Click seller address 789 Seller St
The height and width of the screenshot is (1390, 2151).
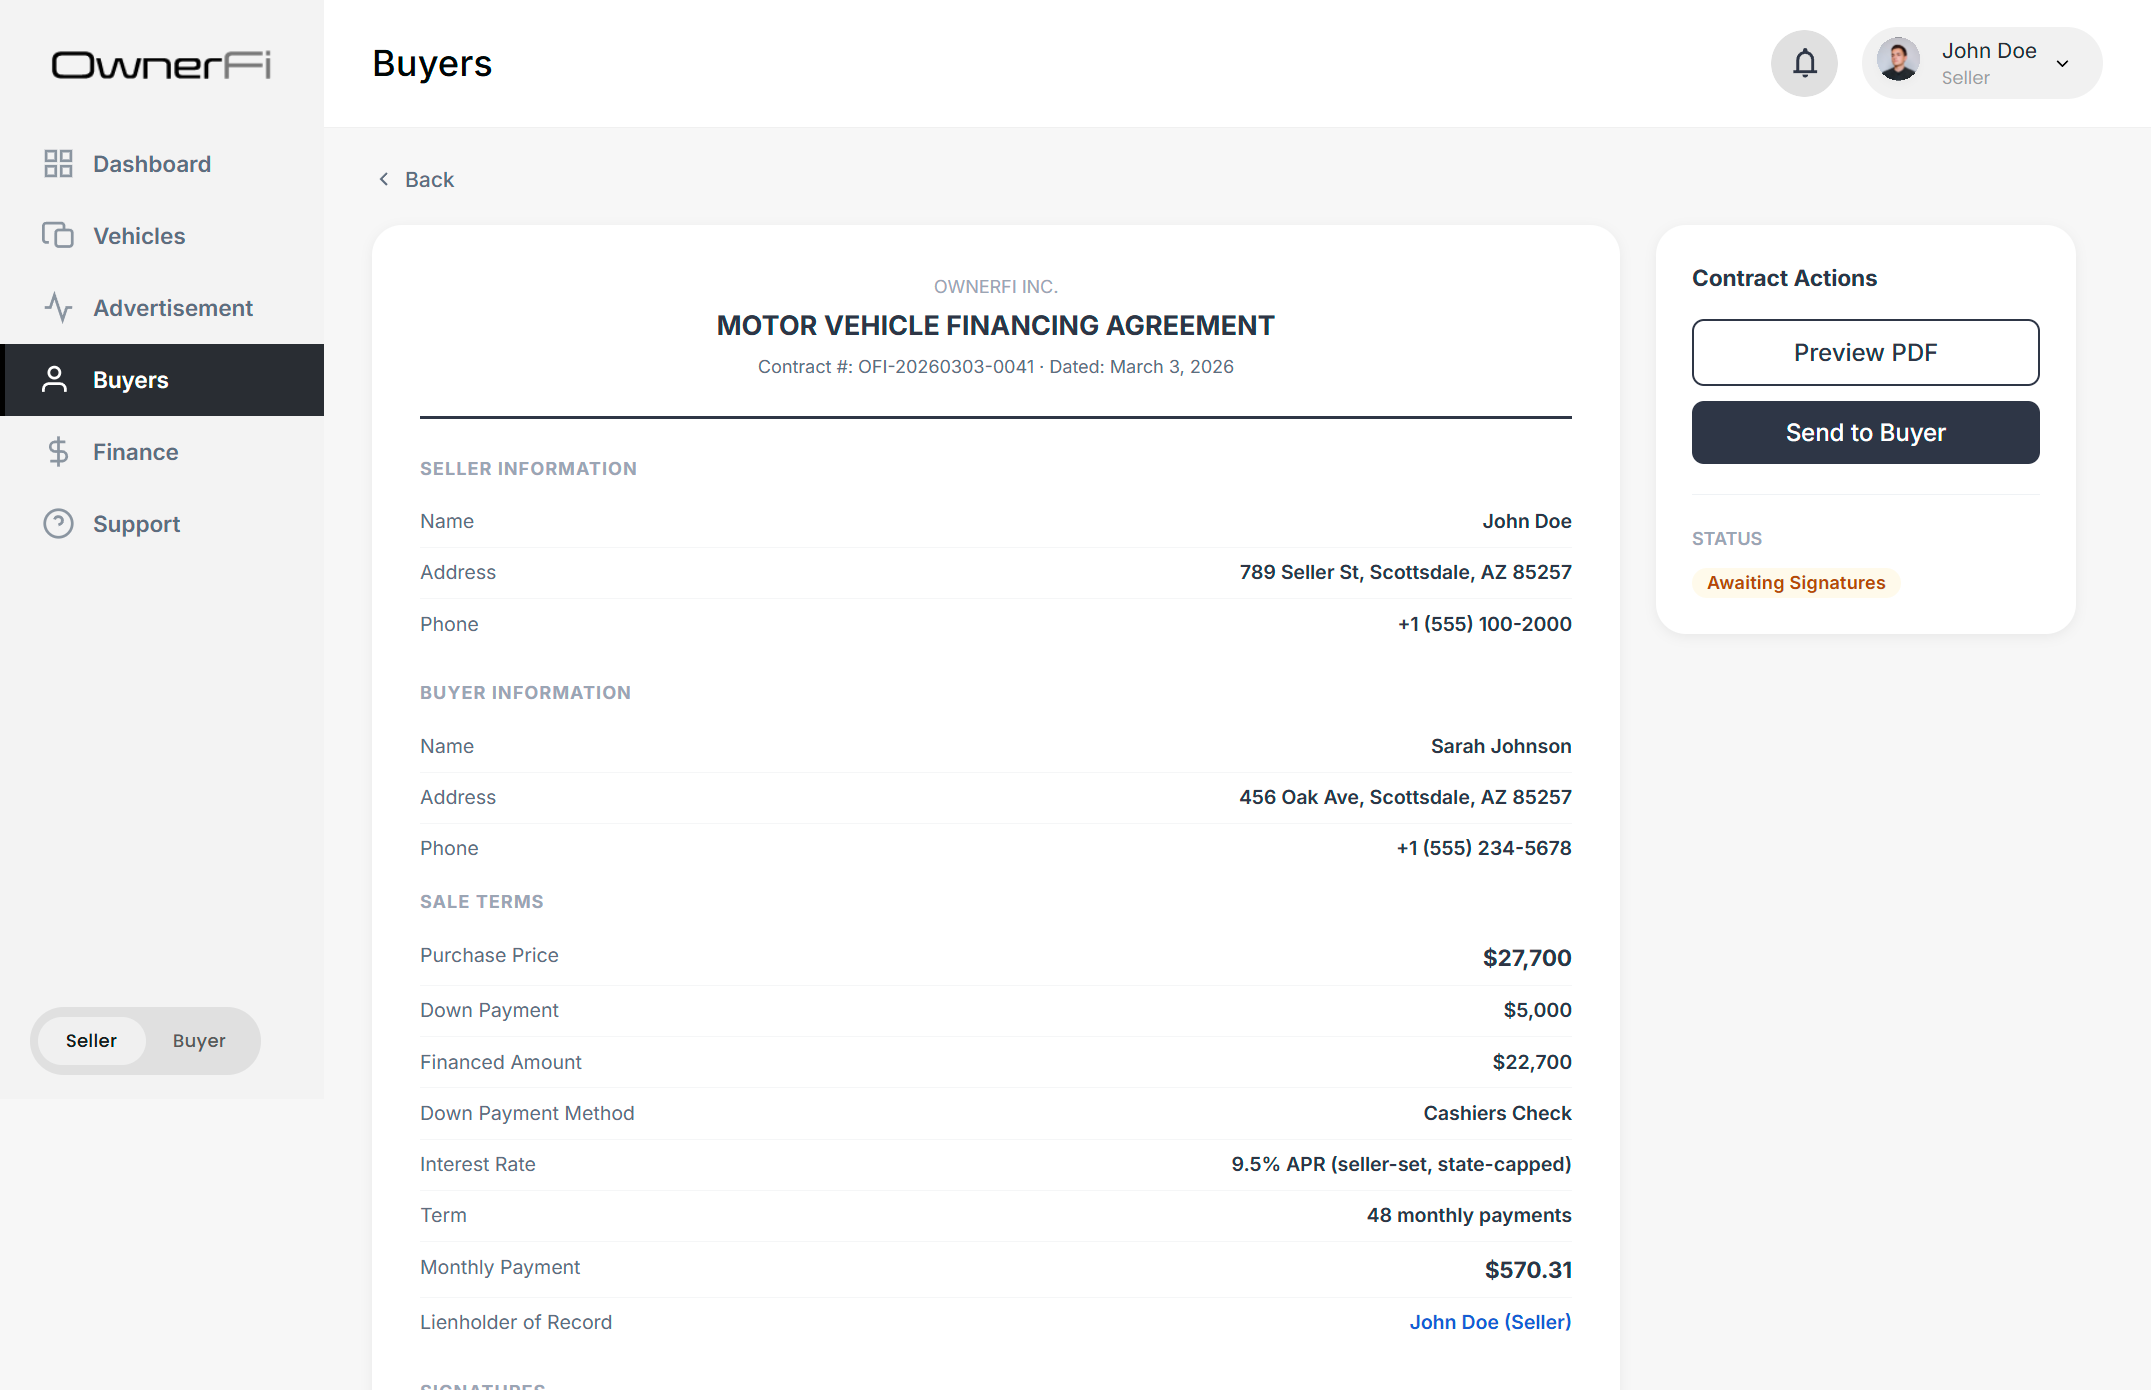(x=1405, y=572)
